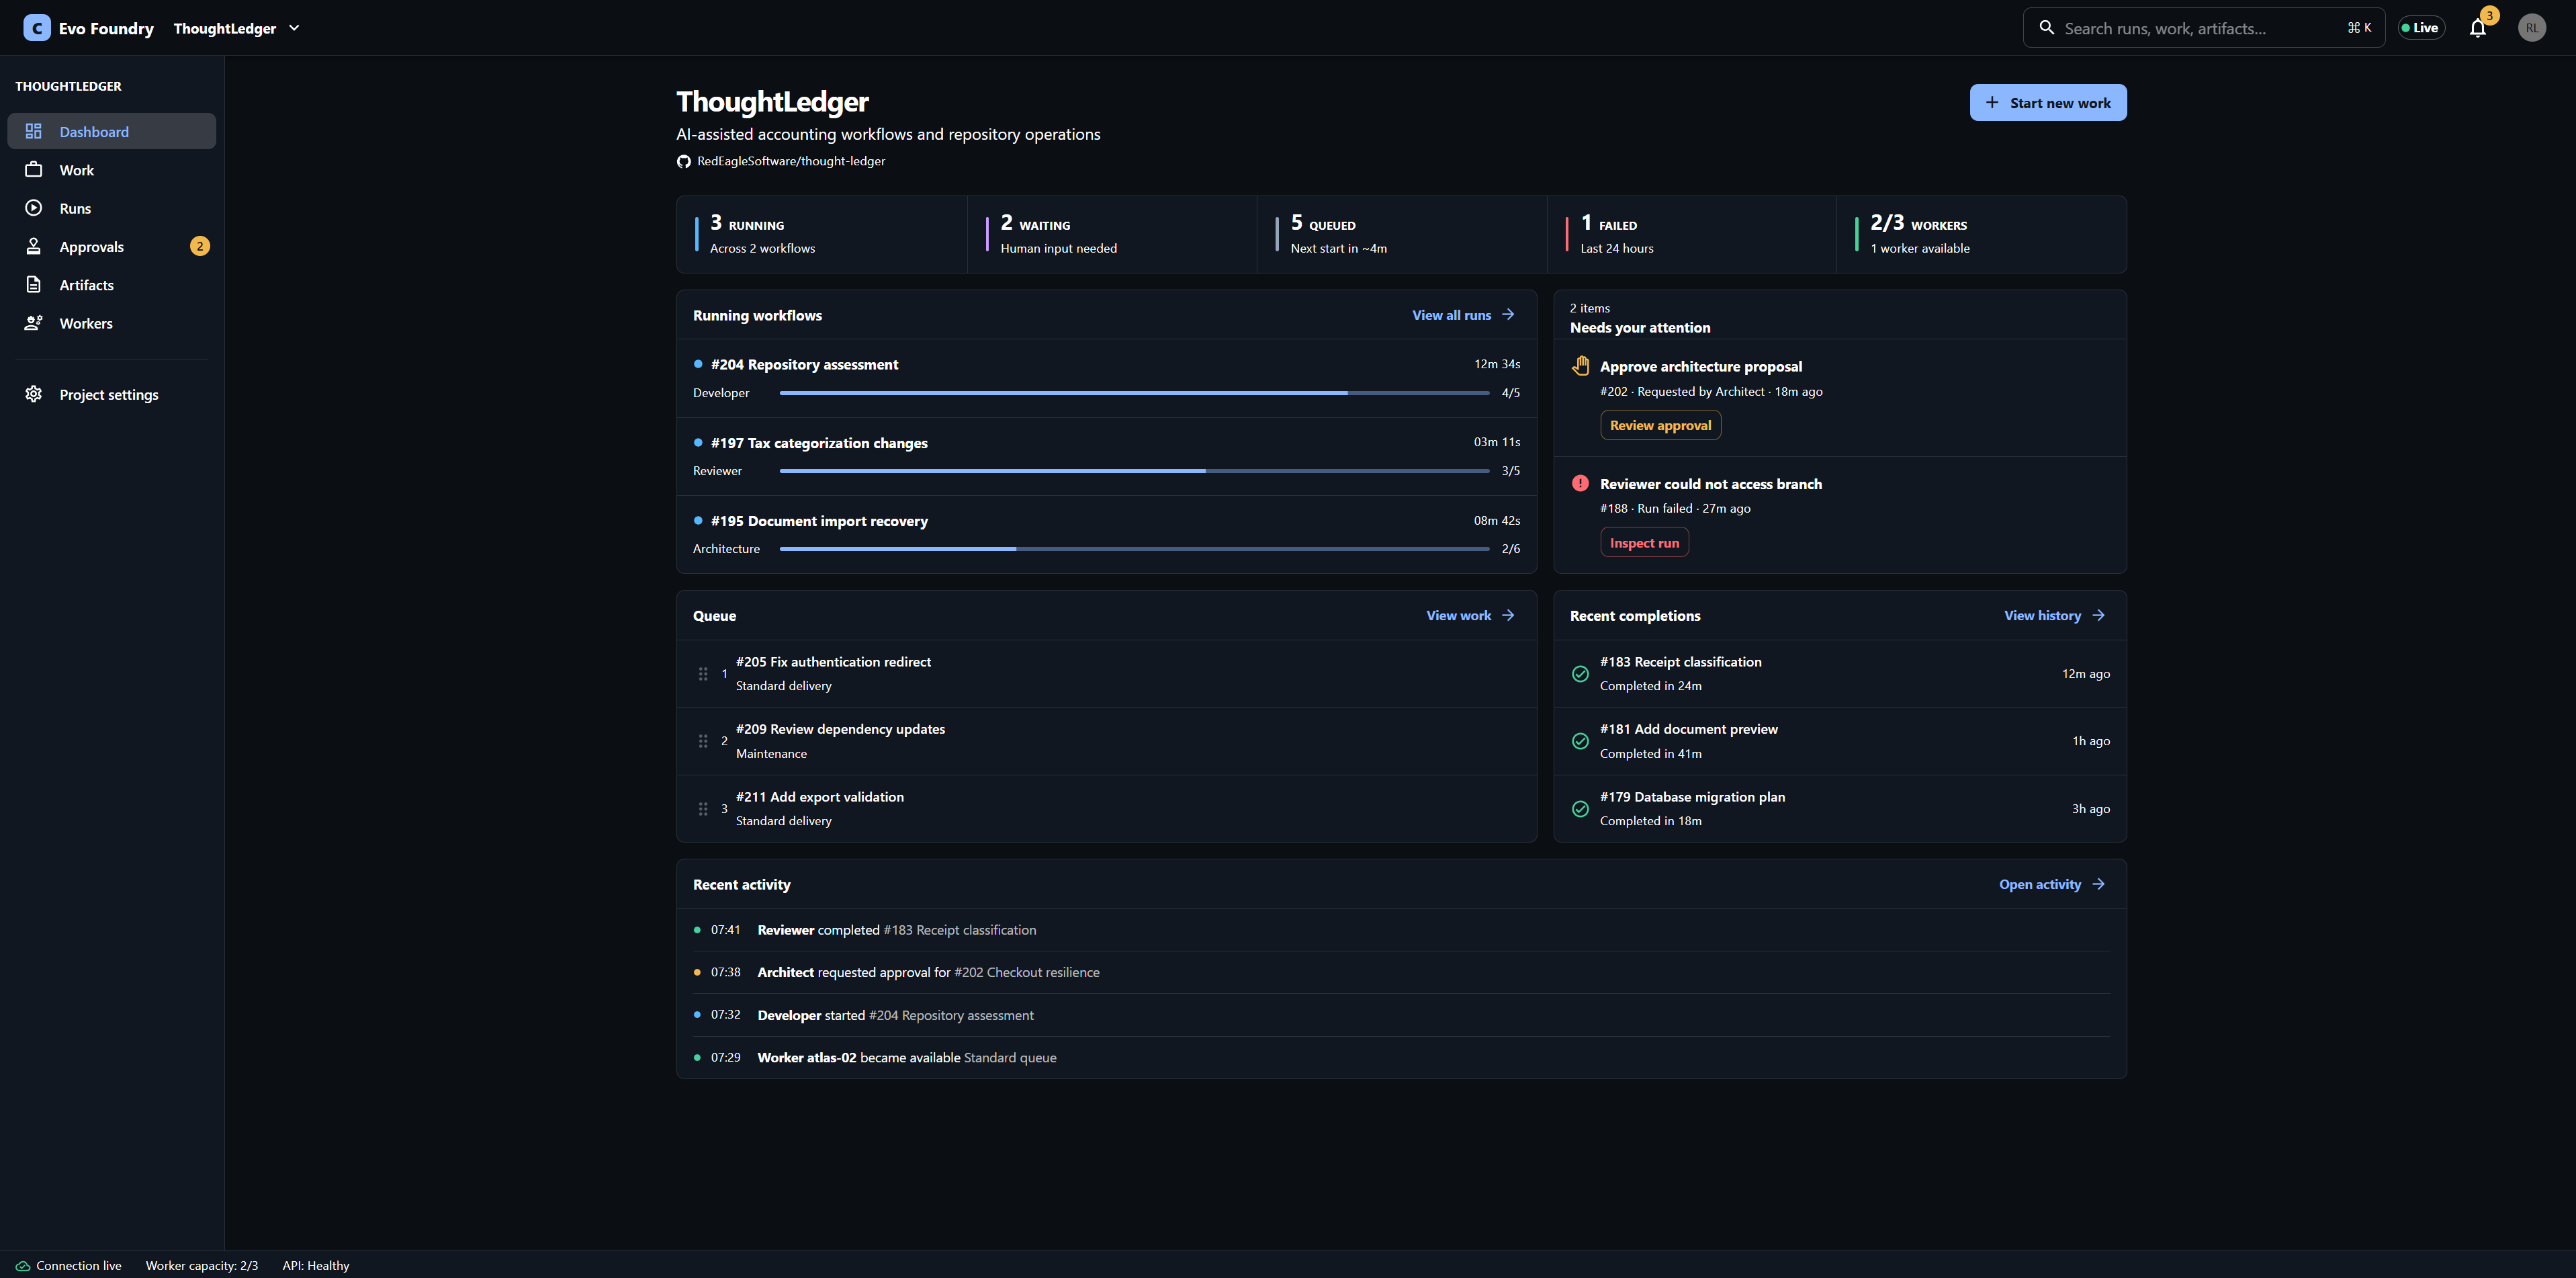
Task: Click progress bar of #204 Repository assessment
Action: click(1134, 393)
